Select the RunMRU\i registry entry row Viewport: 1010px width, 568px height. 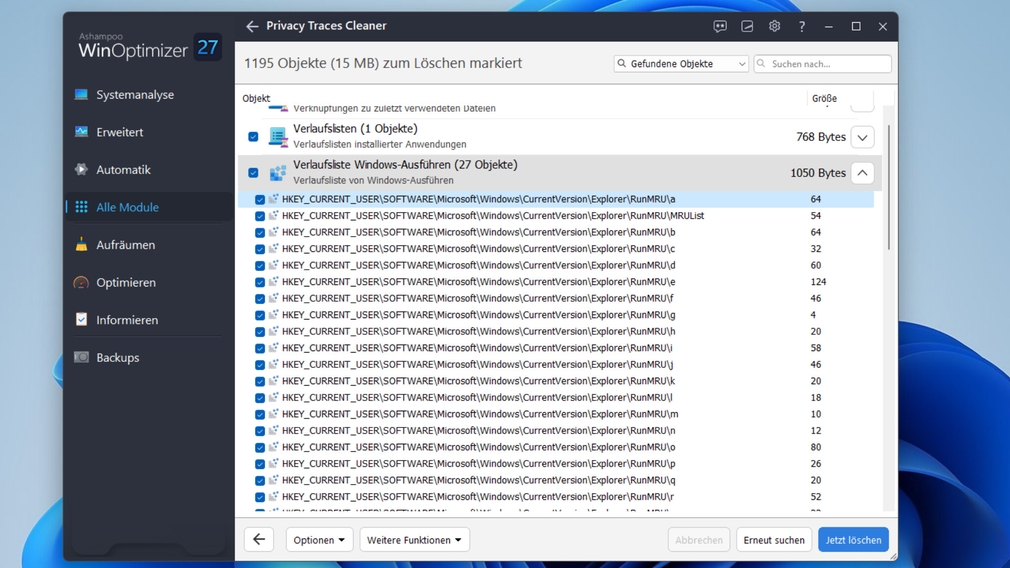click(x=556, y=348)
